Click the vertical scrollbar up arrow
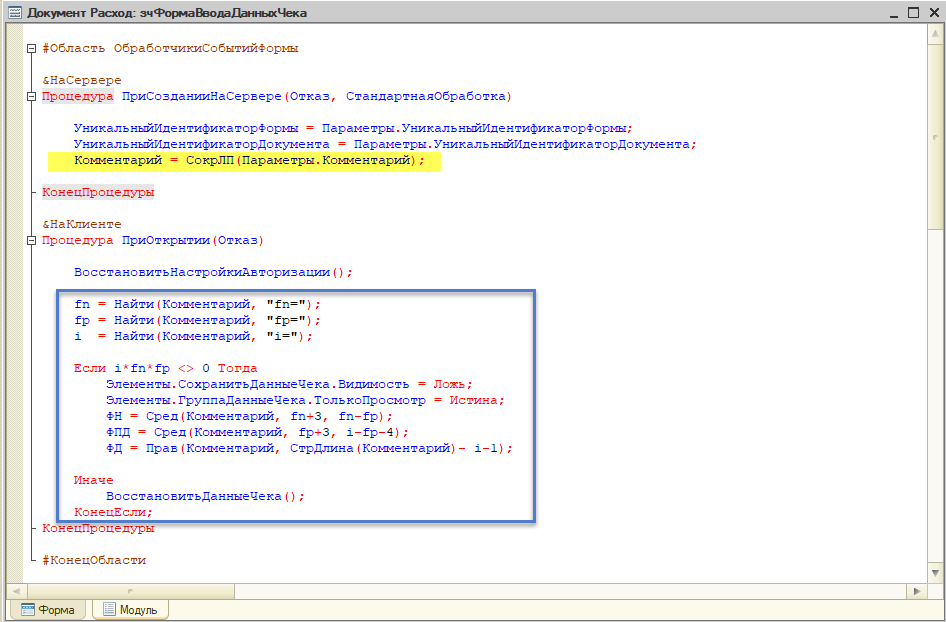 click(935, 36)
